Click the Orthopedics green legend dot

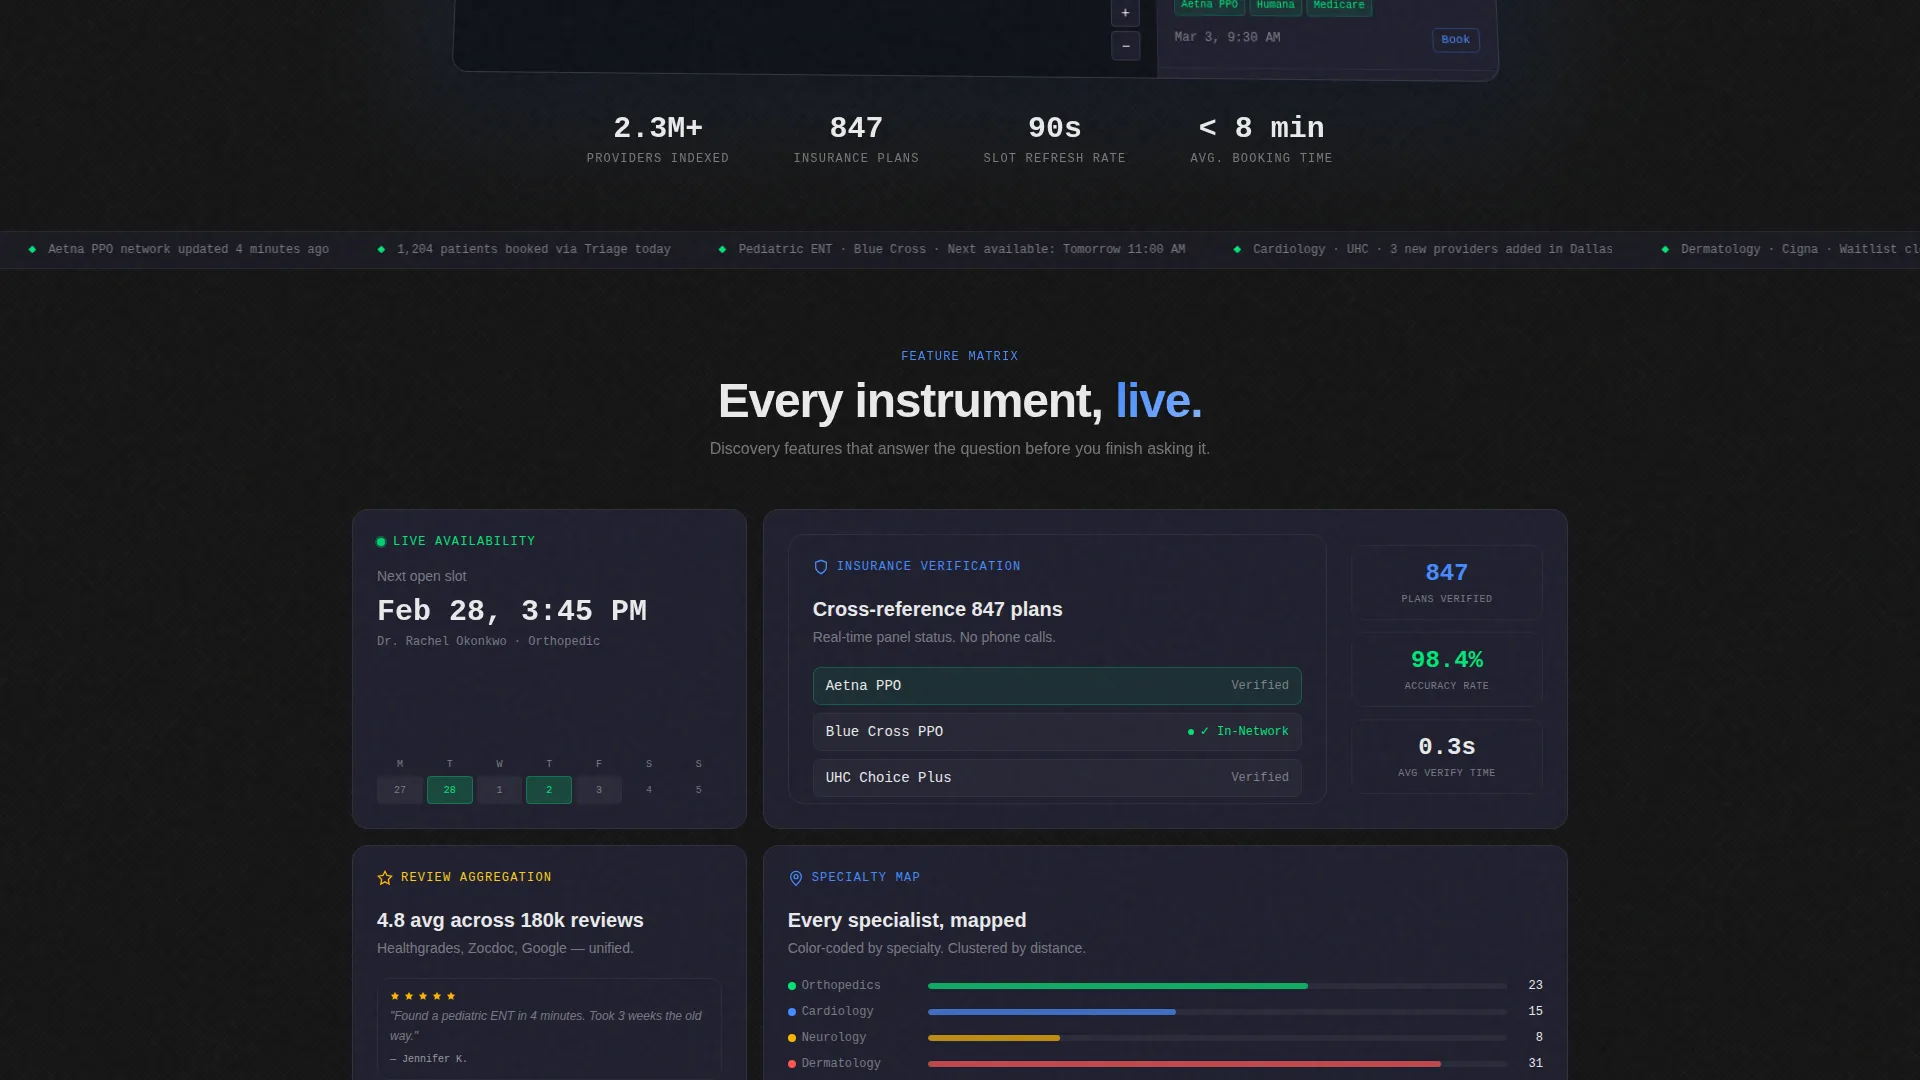(x=792, y=986)
